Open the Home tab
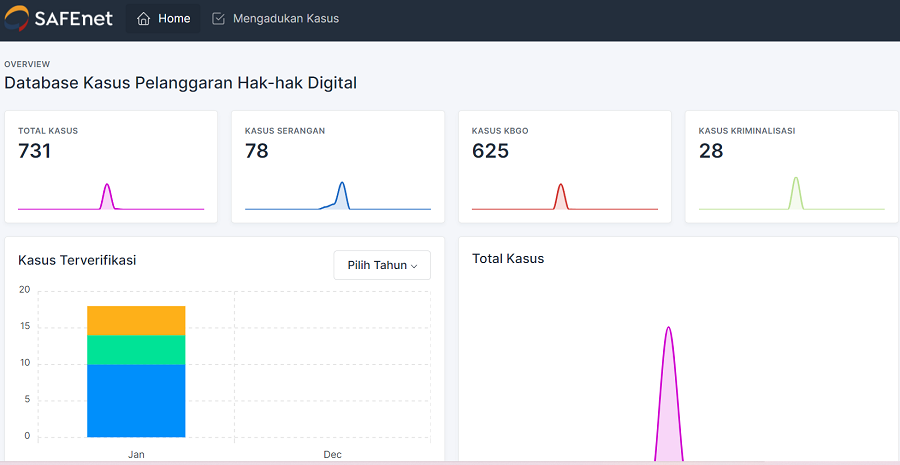 pos(163,19)
